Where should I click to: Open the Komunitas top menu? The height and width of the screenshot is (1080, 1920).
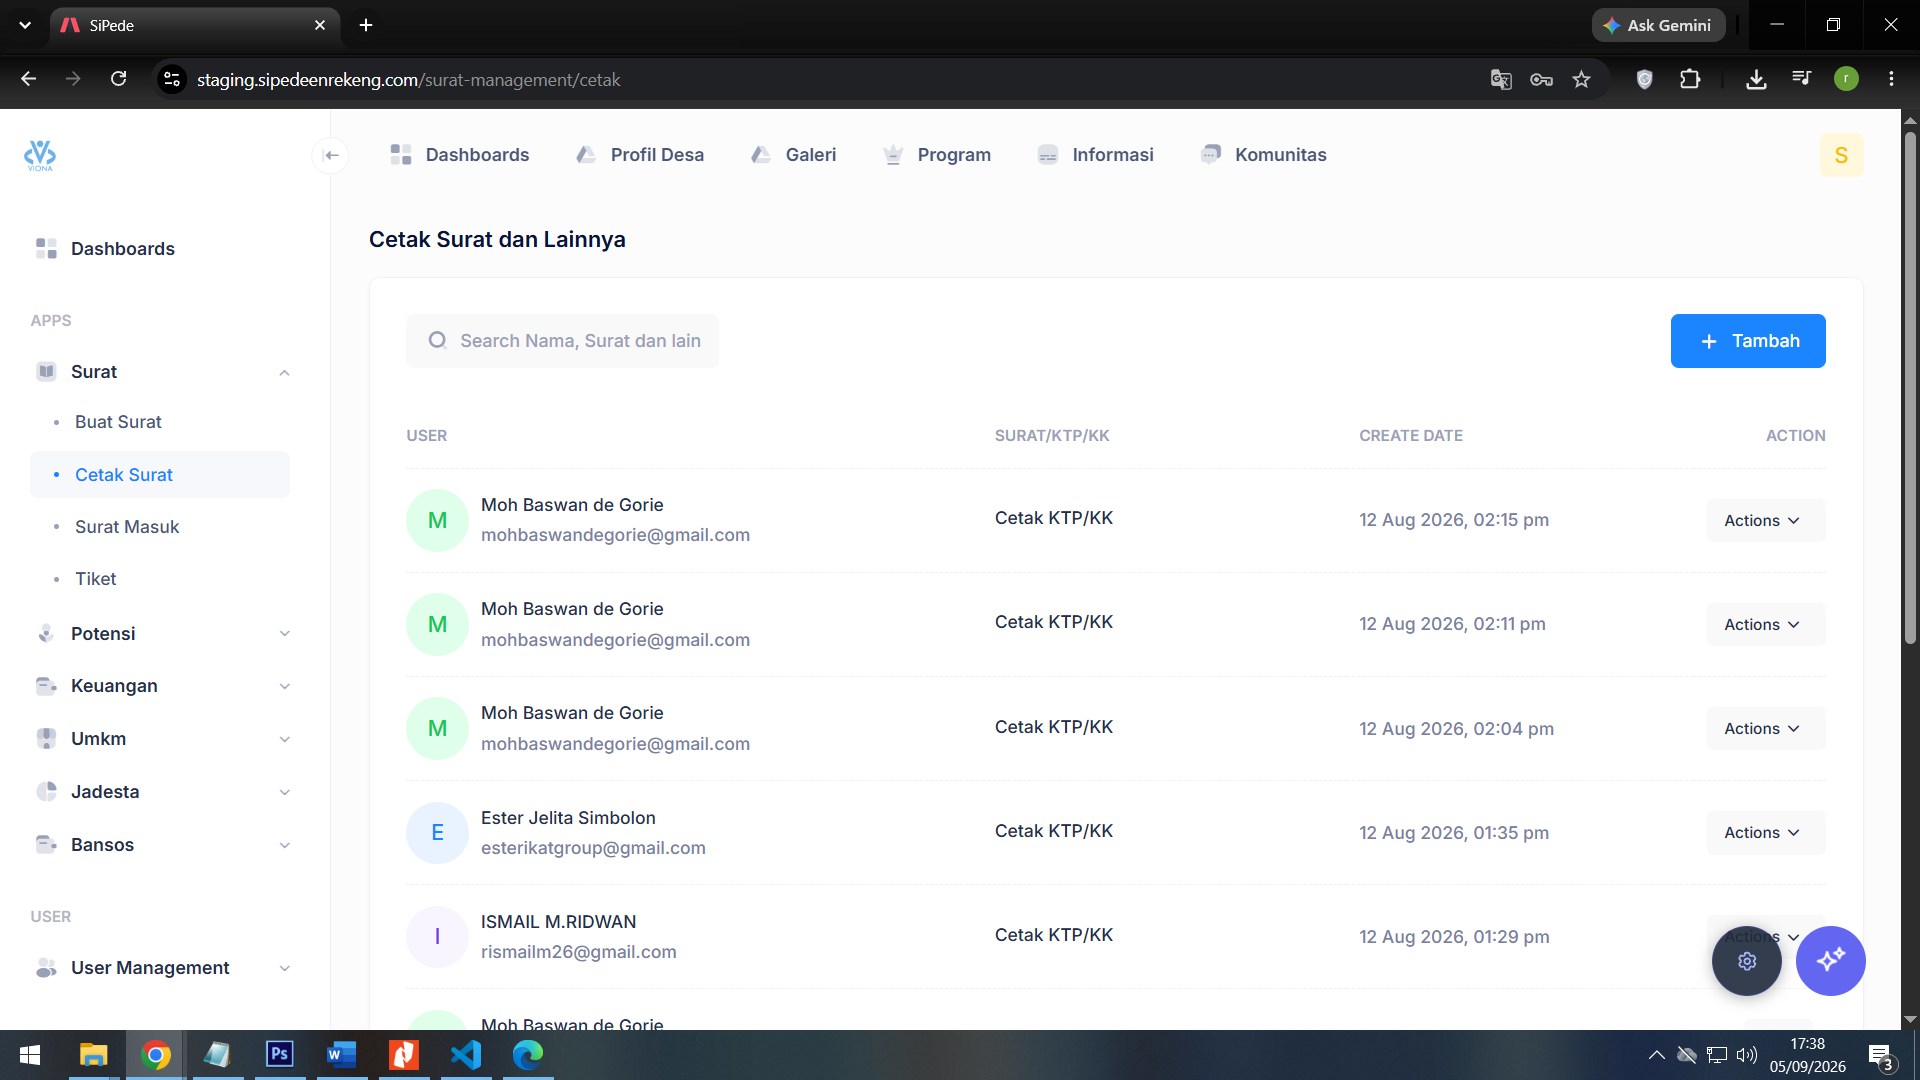(1263, 155)
